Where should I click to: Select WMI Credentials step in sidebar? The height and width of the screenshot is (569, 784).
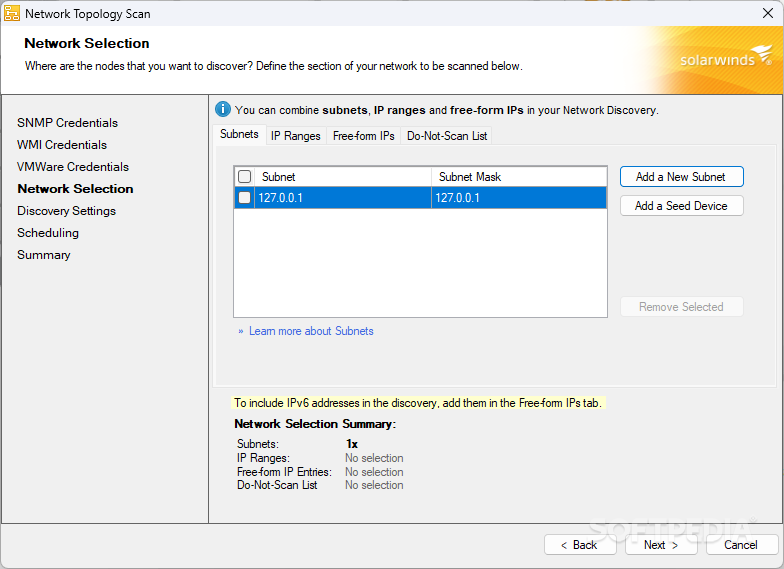pos(62,144)
